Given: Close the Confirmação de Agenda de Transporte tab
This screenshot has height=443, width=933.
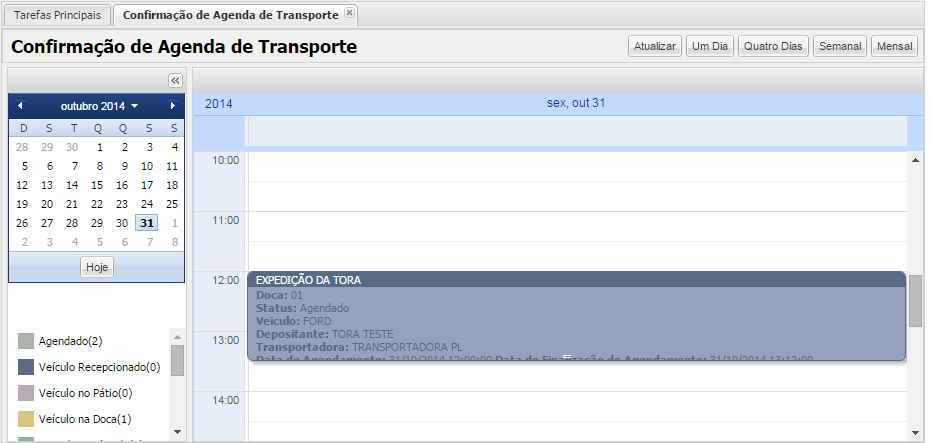Looking at the screenshot, I should [349, 13].
